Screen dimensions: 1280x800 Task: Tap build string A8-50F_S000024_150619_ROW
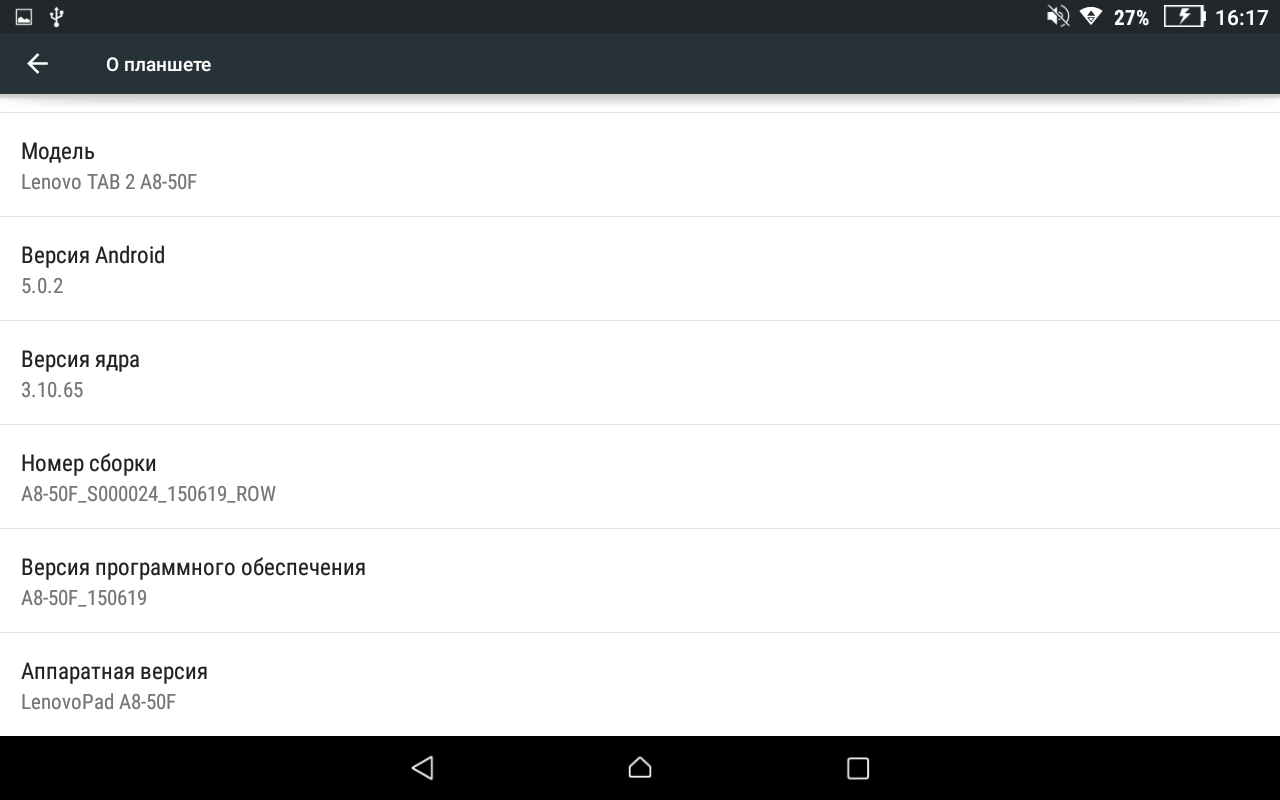[x=148, y=494]
